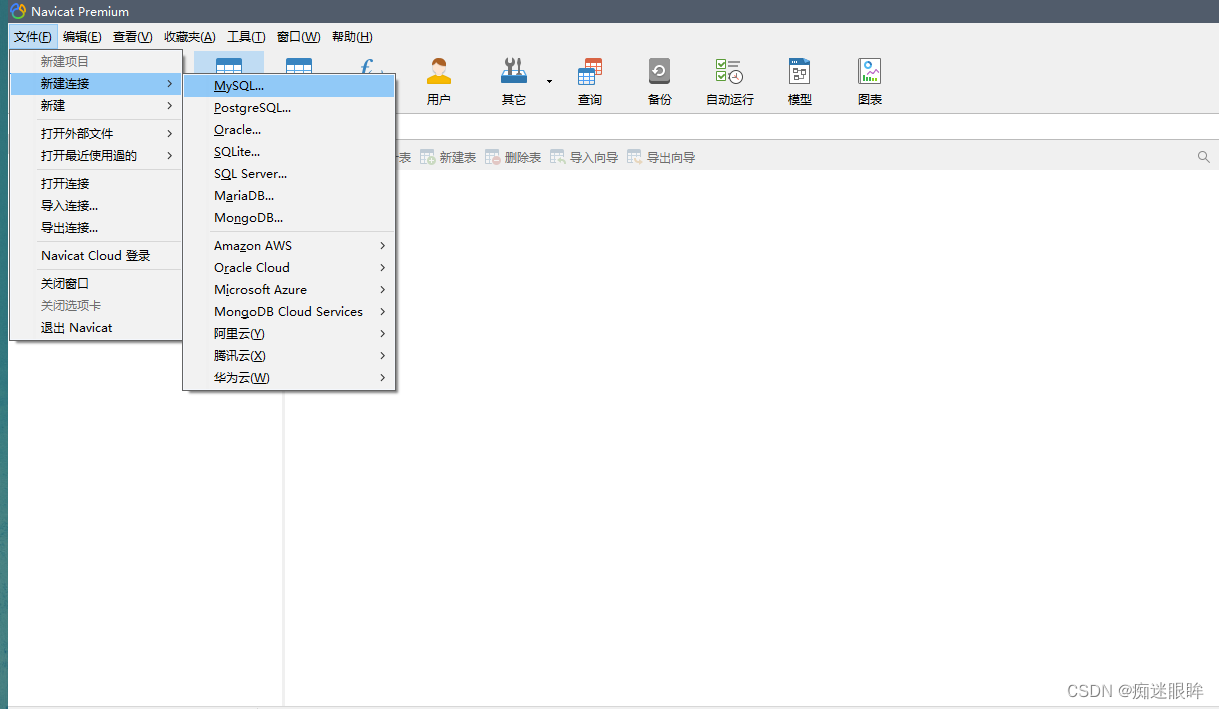
Task: Choose 退出 Navicat
Action: coord(96,328)
